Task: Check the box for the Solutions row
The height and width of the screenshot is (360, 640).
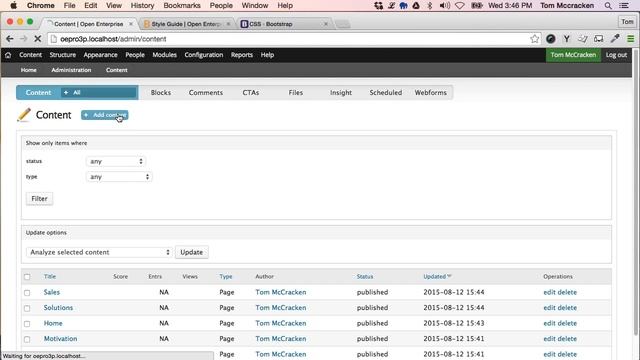Action: click(27, 308)
